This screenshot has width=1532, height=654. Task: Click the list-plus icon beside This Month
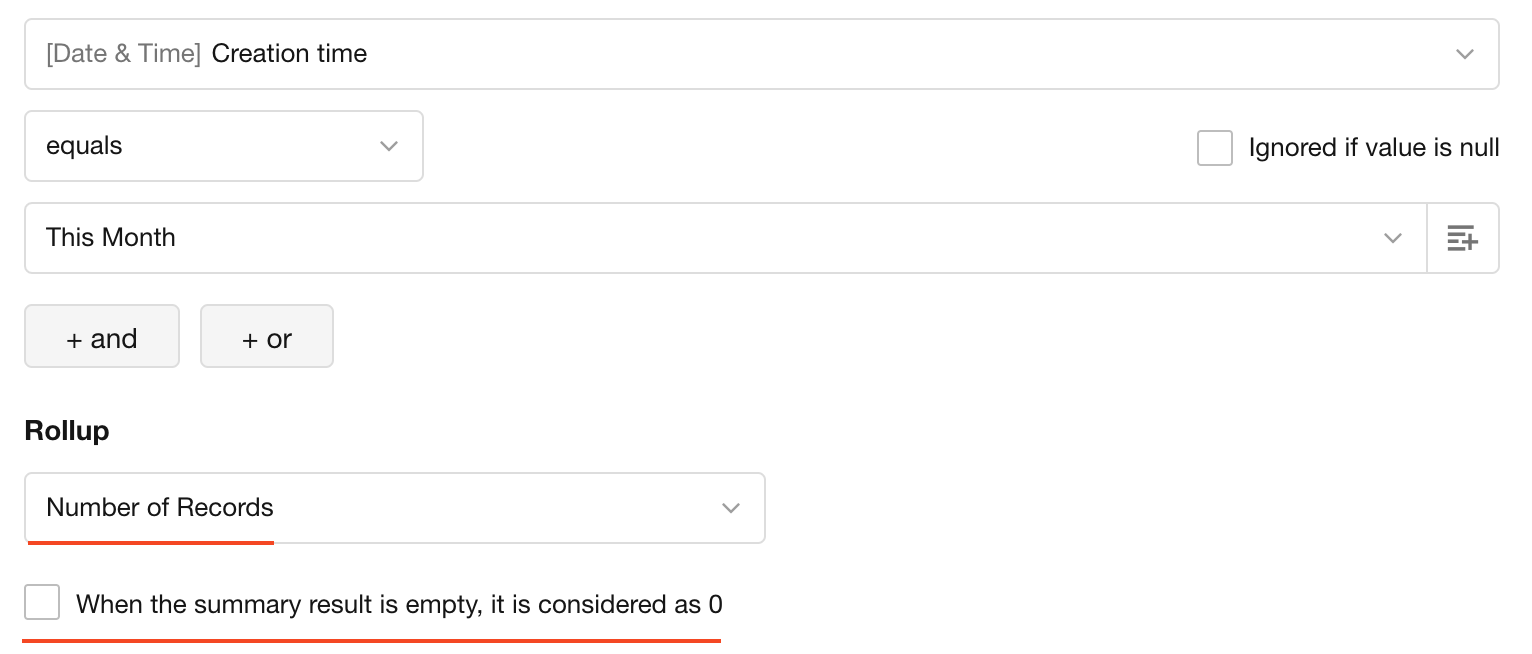[1462, 238]
